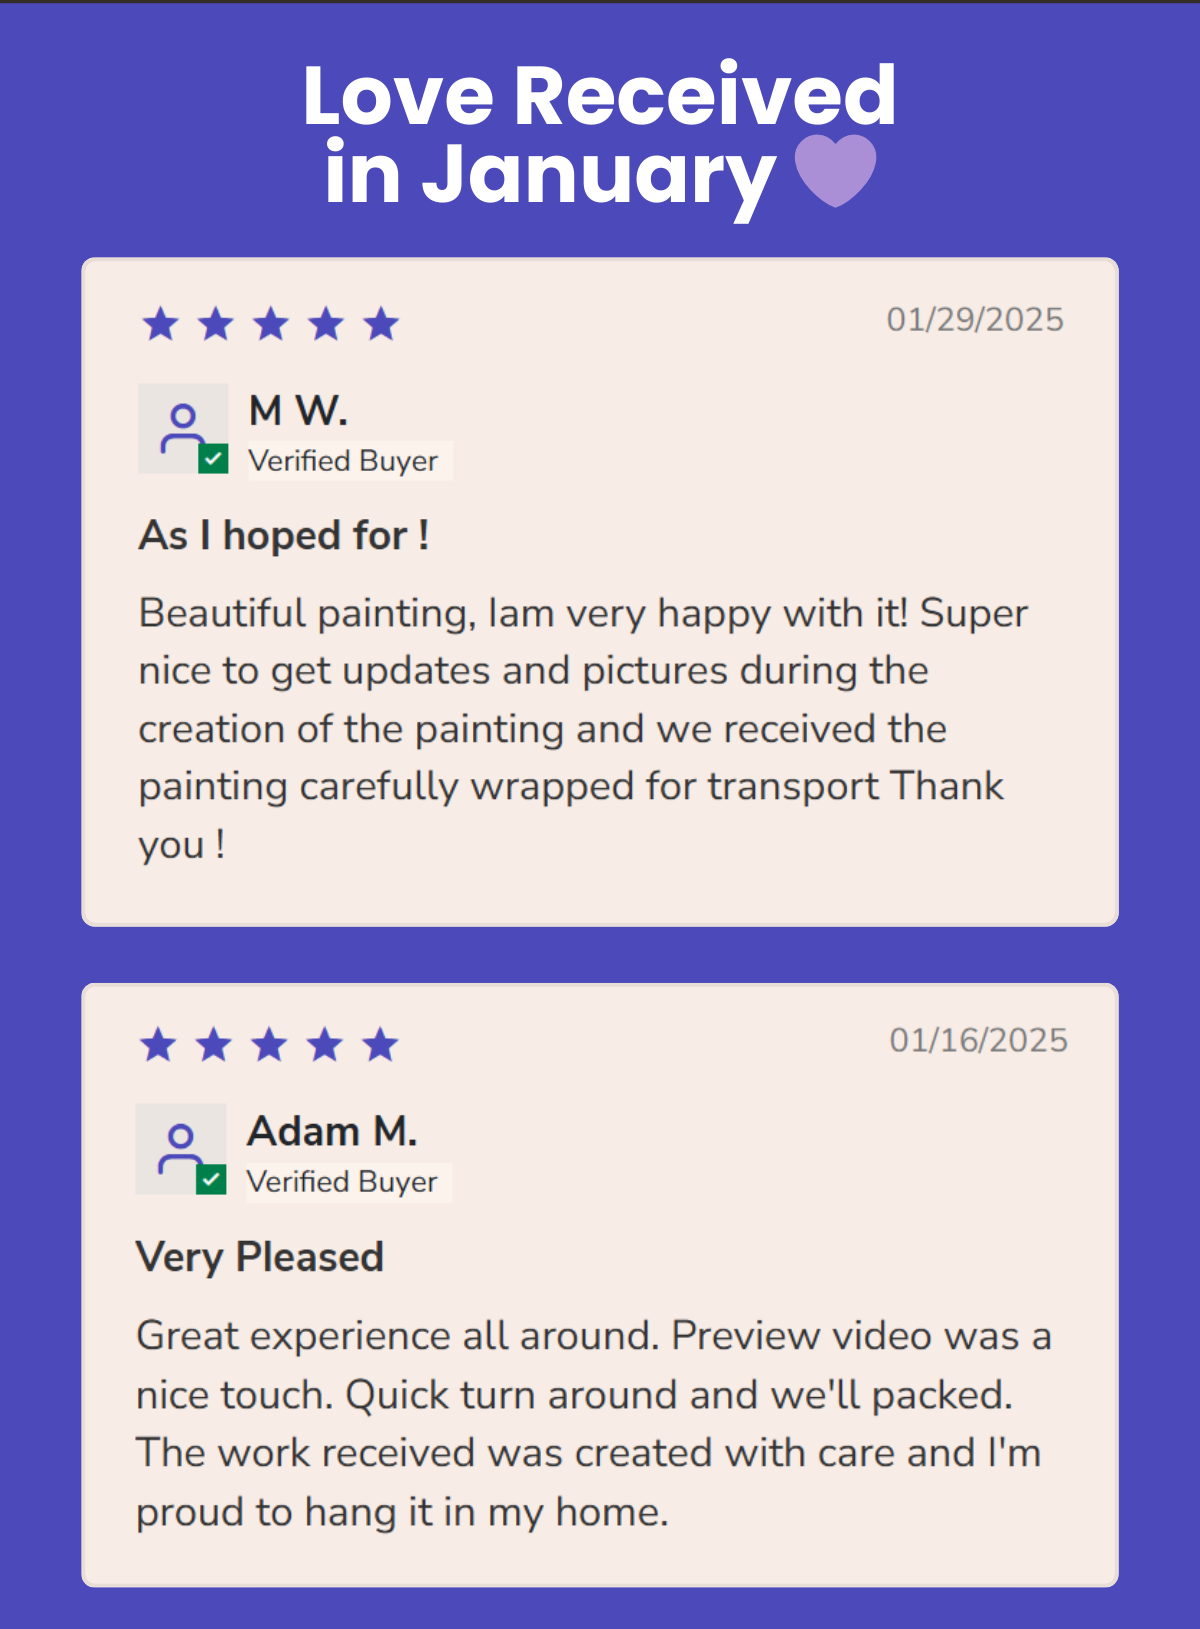Click the 'Love Received in January' heading
The height and width of the screenshot is (1629, 1200).
click(598, 134)
